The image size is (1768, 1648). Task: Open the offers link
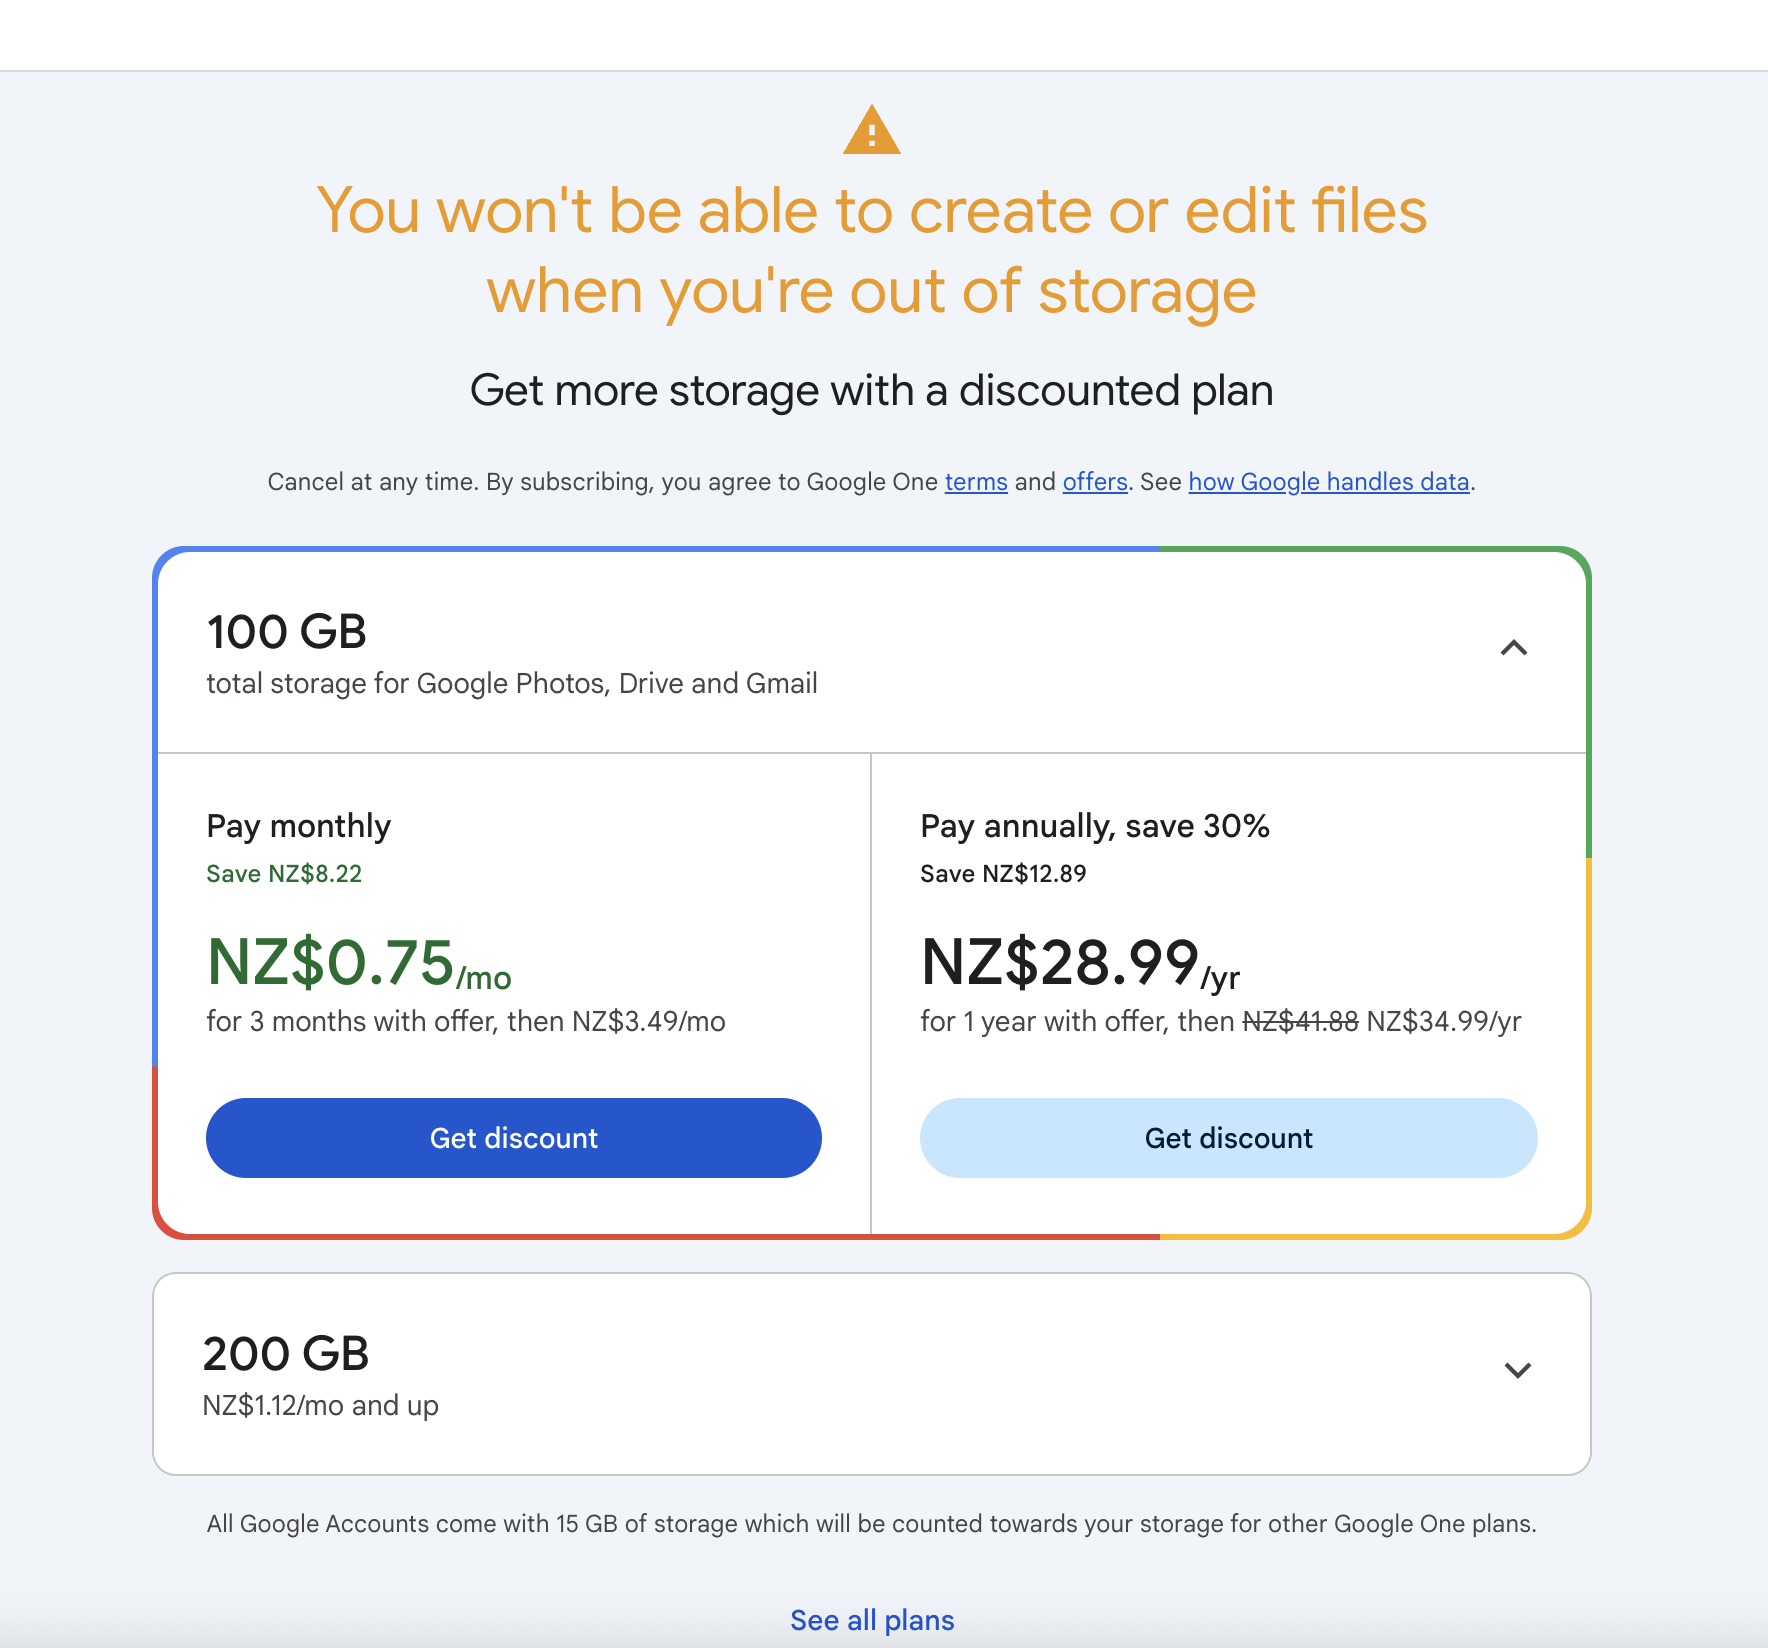pyautogui.click(x=1094, y=482)
